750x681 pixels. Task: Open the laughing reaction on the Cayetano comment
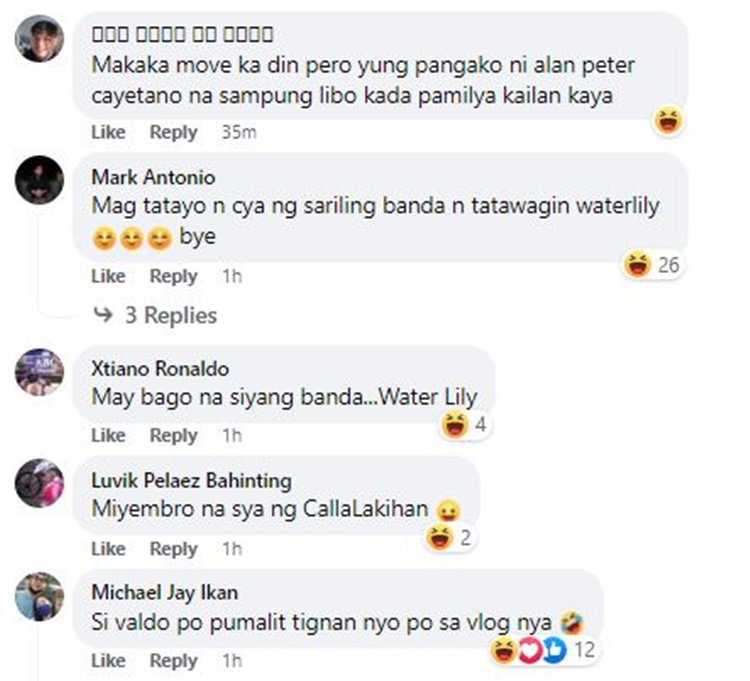click(x=668, y=120)
